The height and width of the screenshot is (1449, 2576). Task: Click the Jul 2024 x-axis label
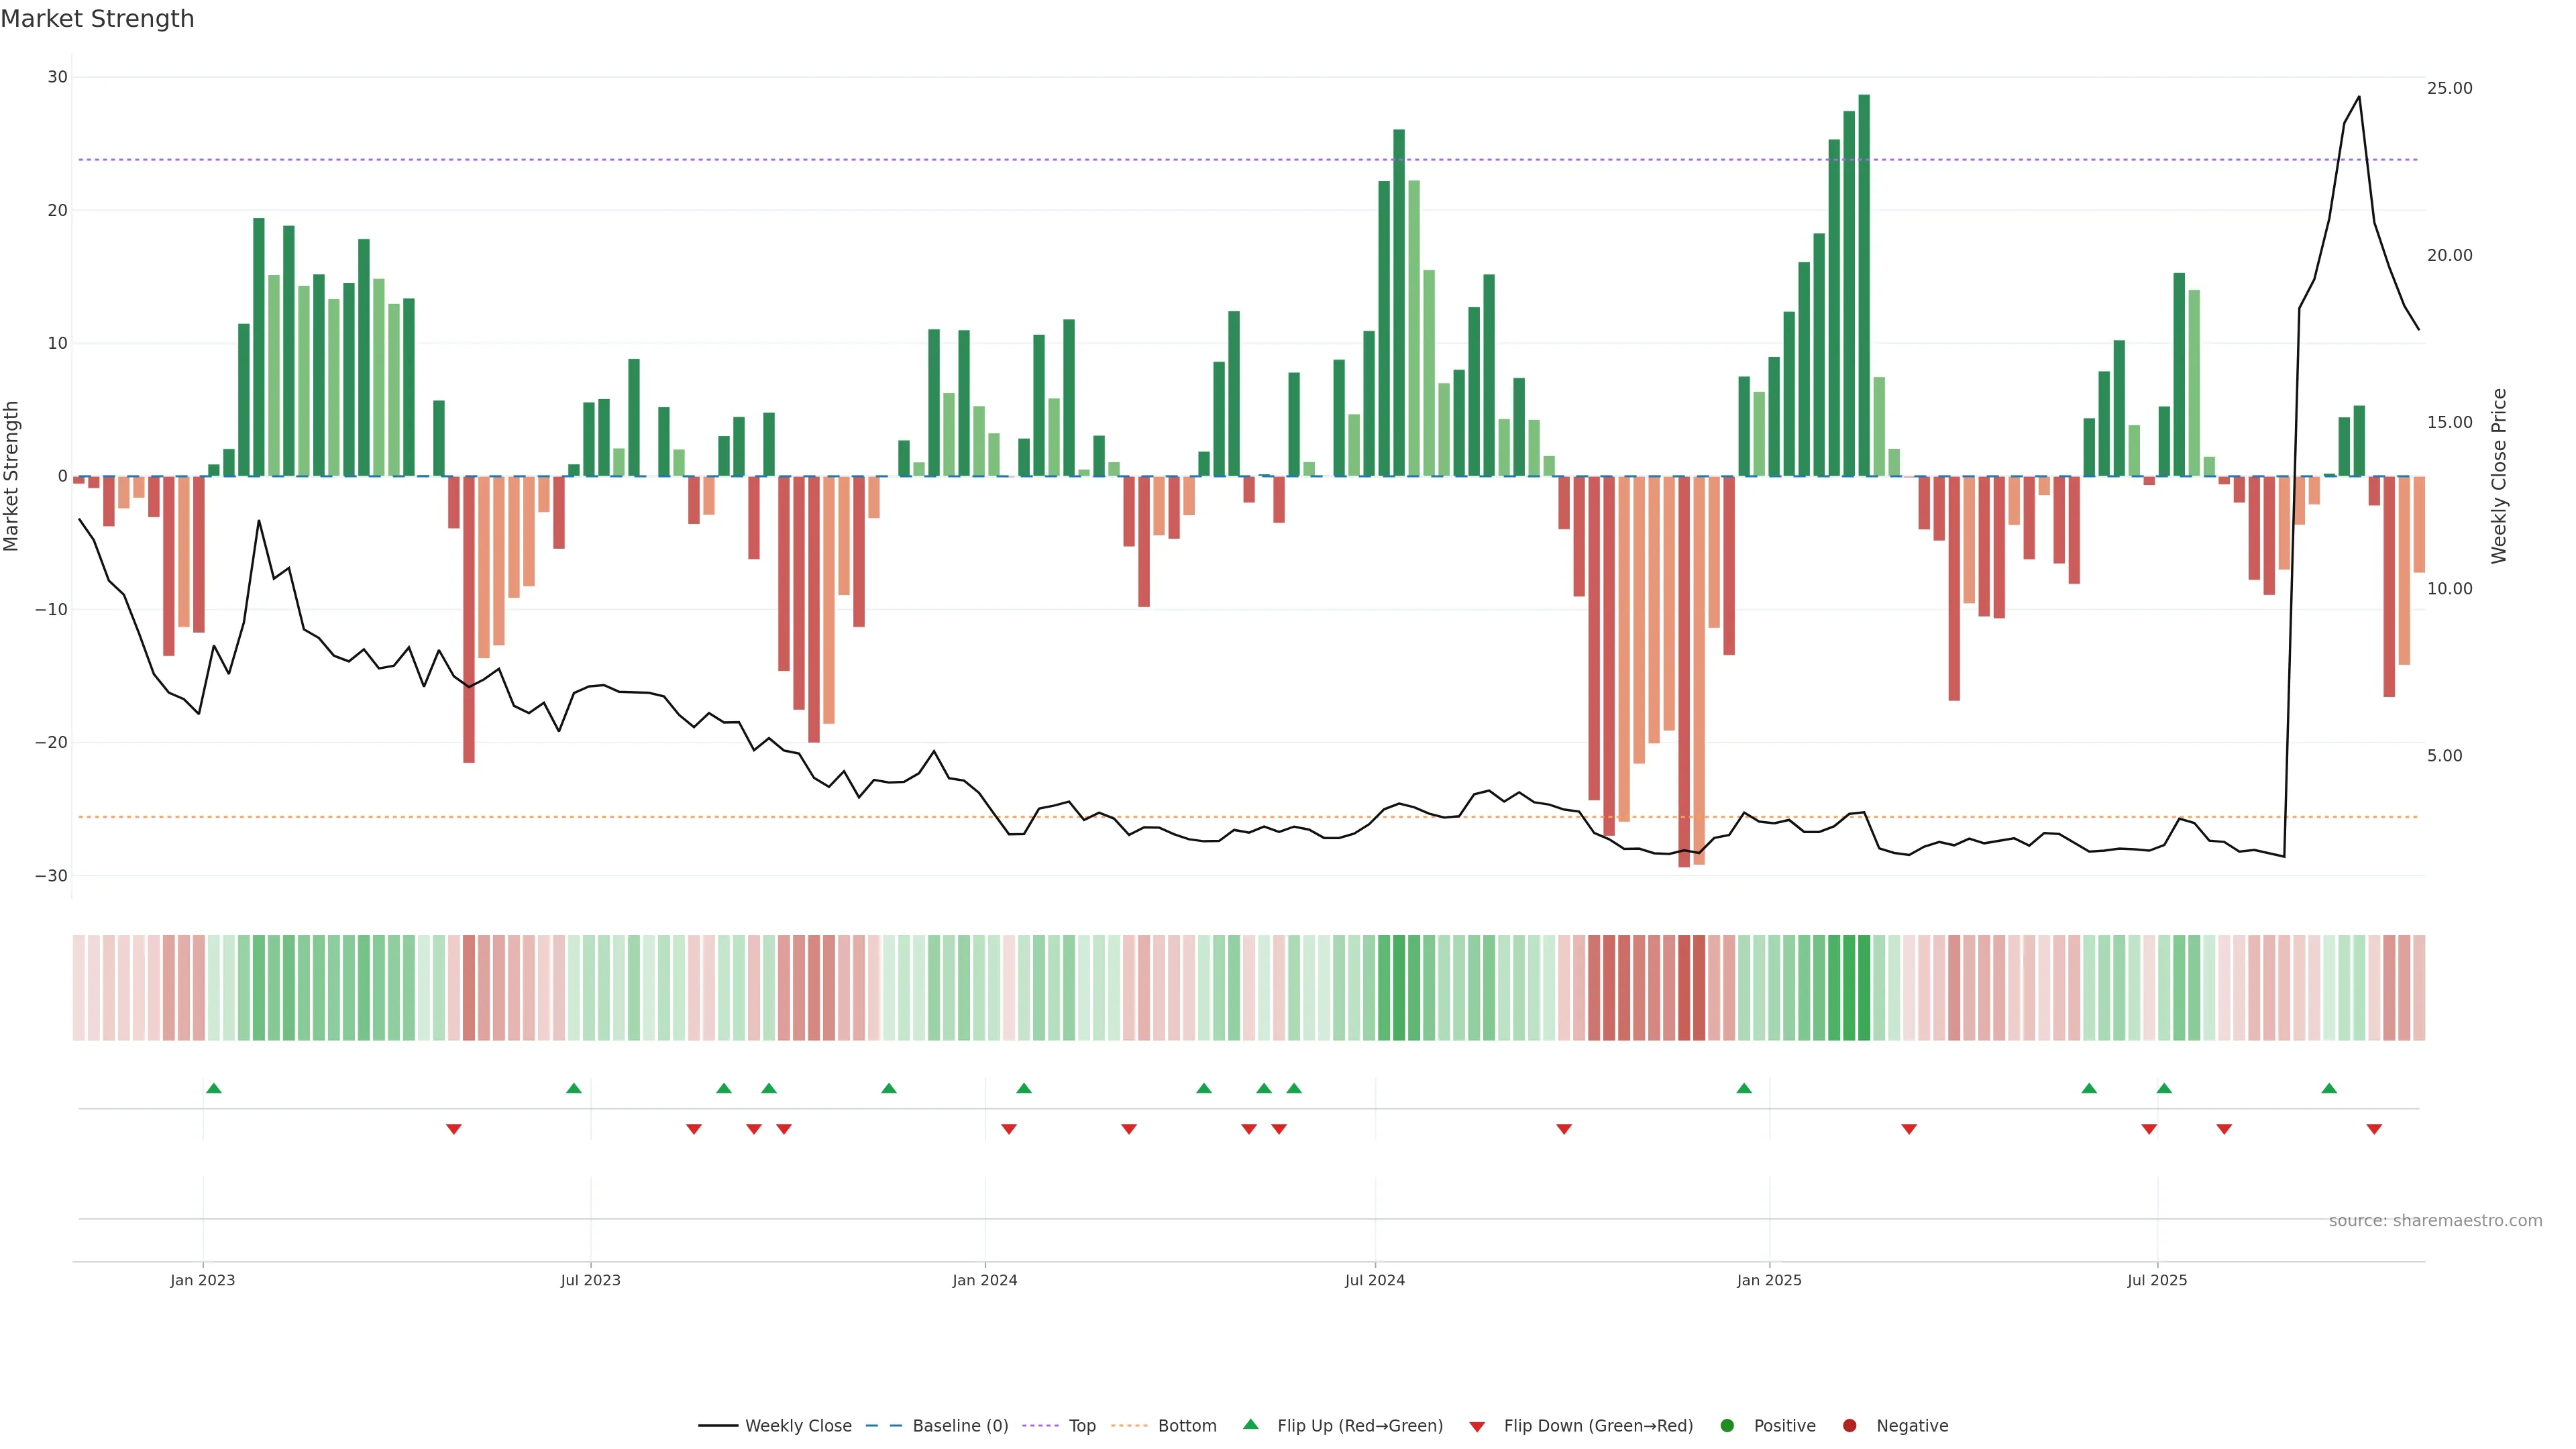(x=1374, y=1280)
